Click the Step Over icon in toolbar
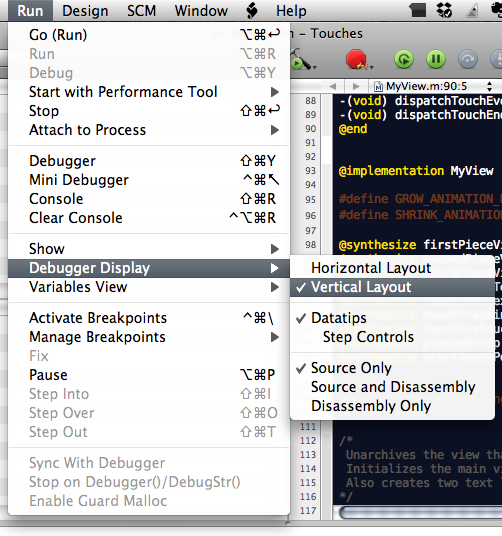 point(467,59)
